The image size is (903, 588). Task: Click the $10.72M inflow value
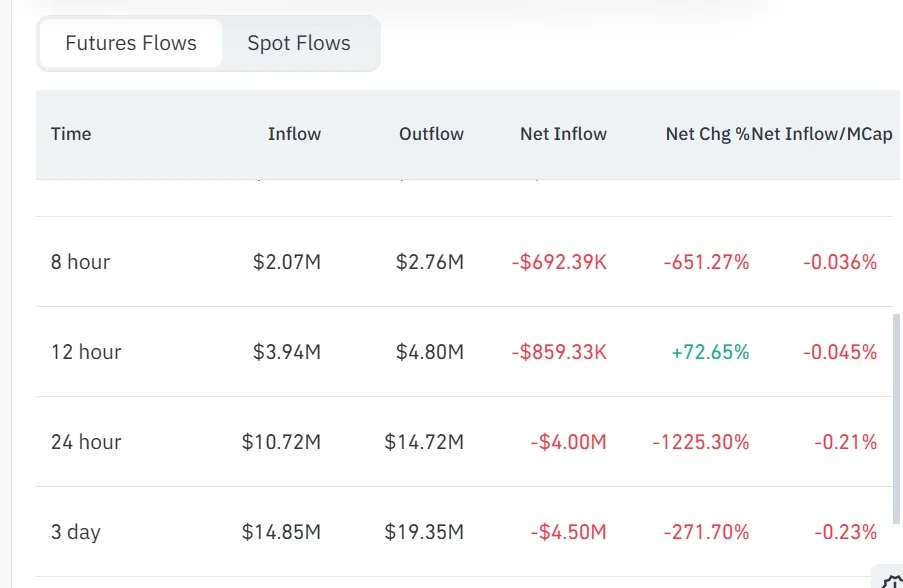pyautogui.click(x=281, y=442)
